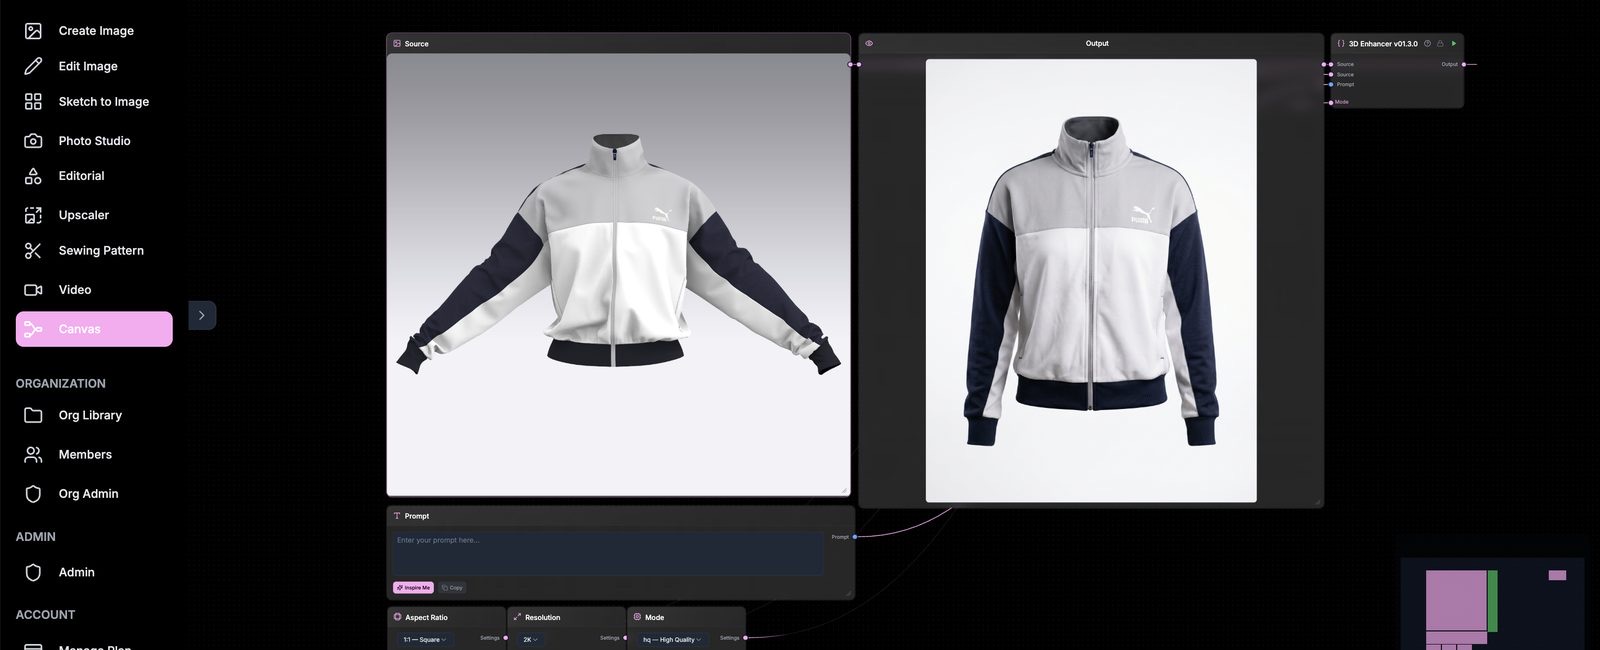
Task: Click the Photo Studio camera icon
Action: pyautogui.click(x=33, y=141)
